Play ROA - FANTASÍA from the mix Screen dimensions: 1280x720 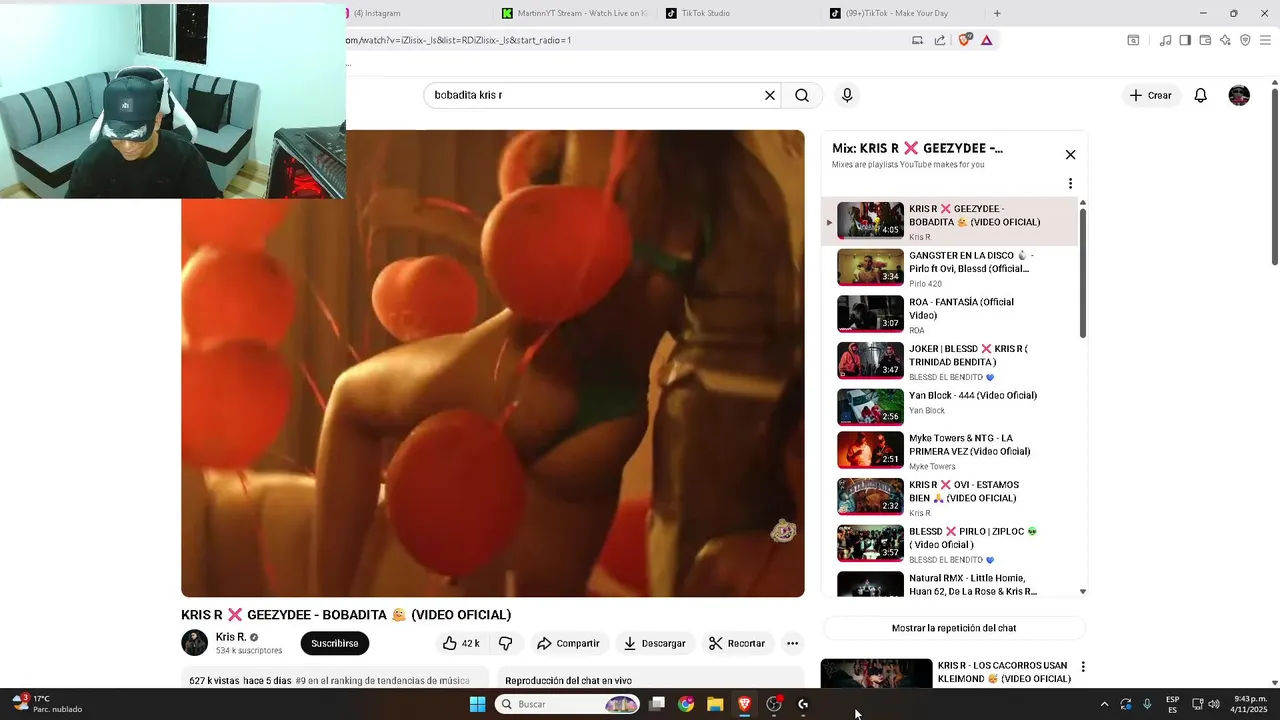point(951,315)
